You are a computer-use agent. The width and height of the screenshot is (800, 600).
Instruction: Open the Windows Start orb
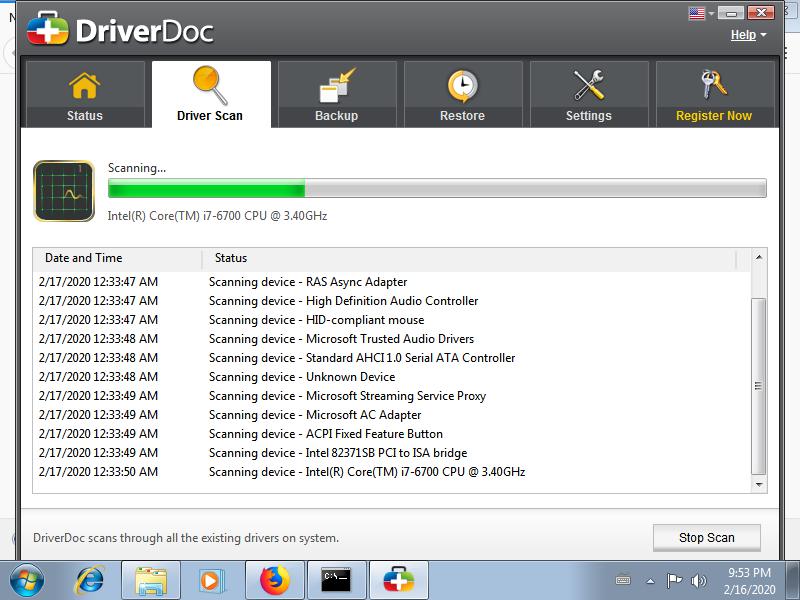27,580
